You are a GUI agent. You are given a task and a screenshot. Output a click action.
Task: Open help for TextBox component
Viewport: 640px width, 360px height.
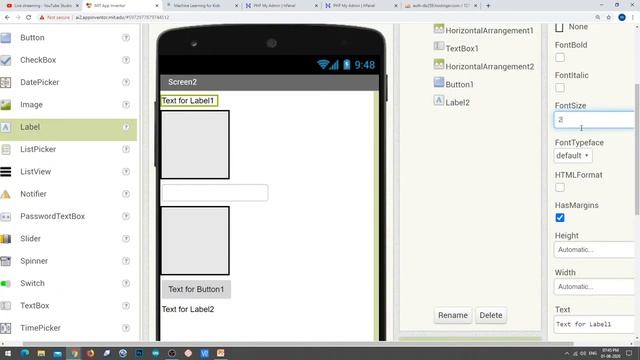[126, 306]
